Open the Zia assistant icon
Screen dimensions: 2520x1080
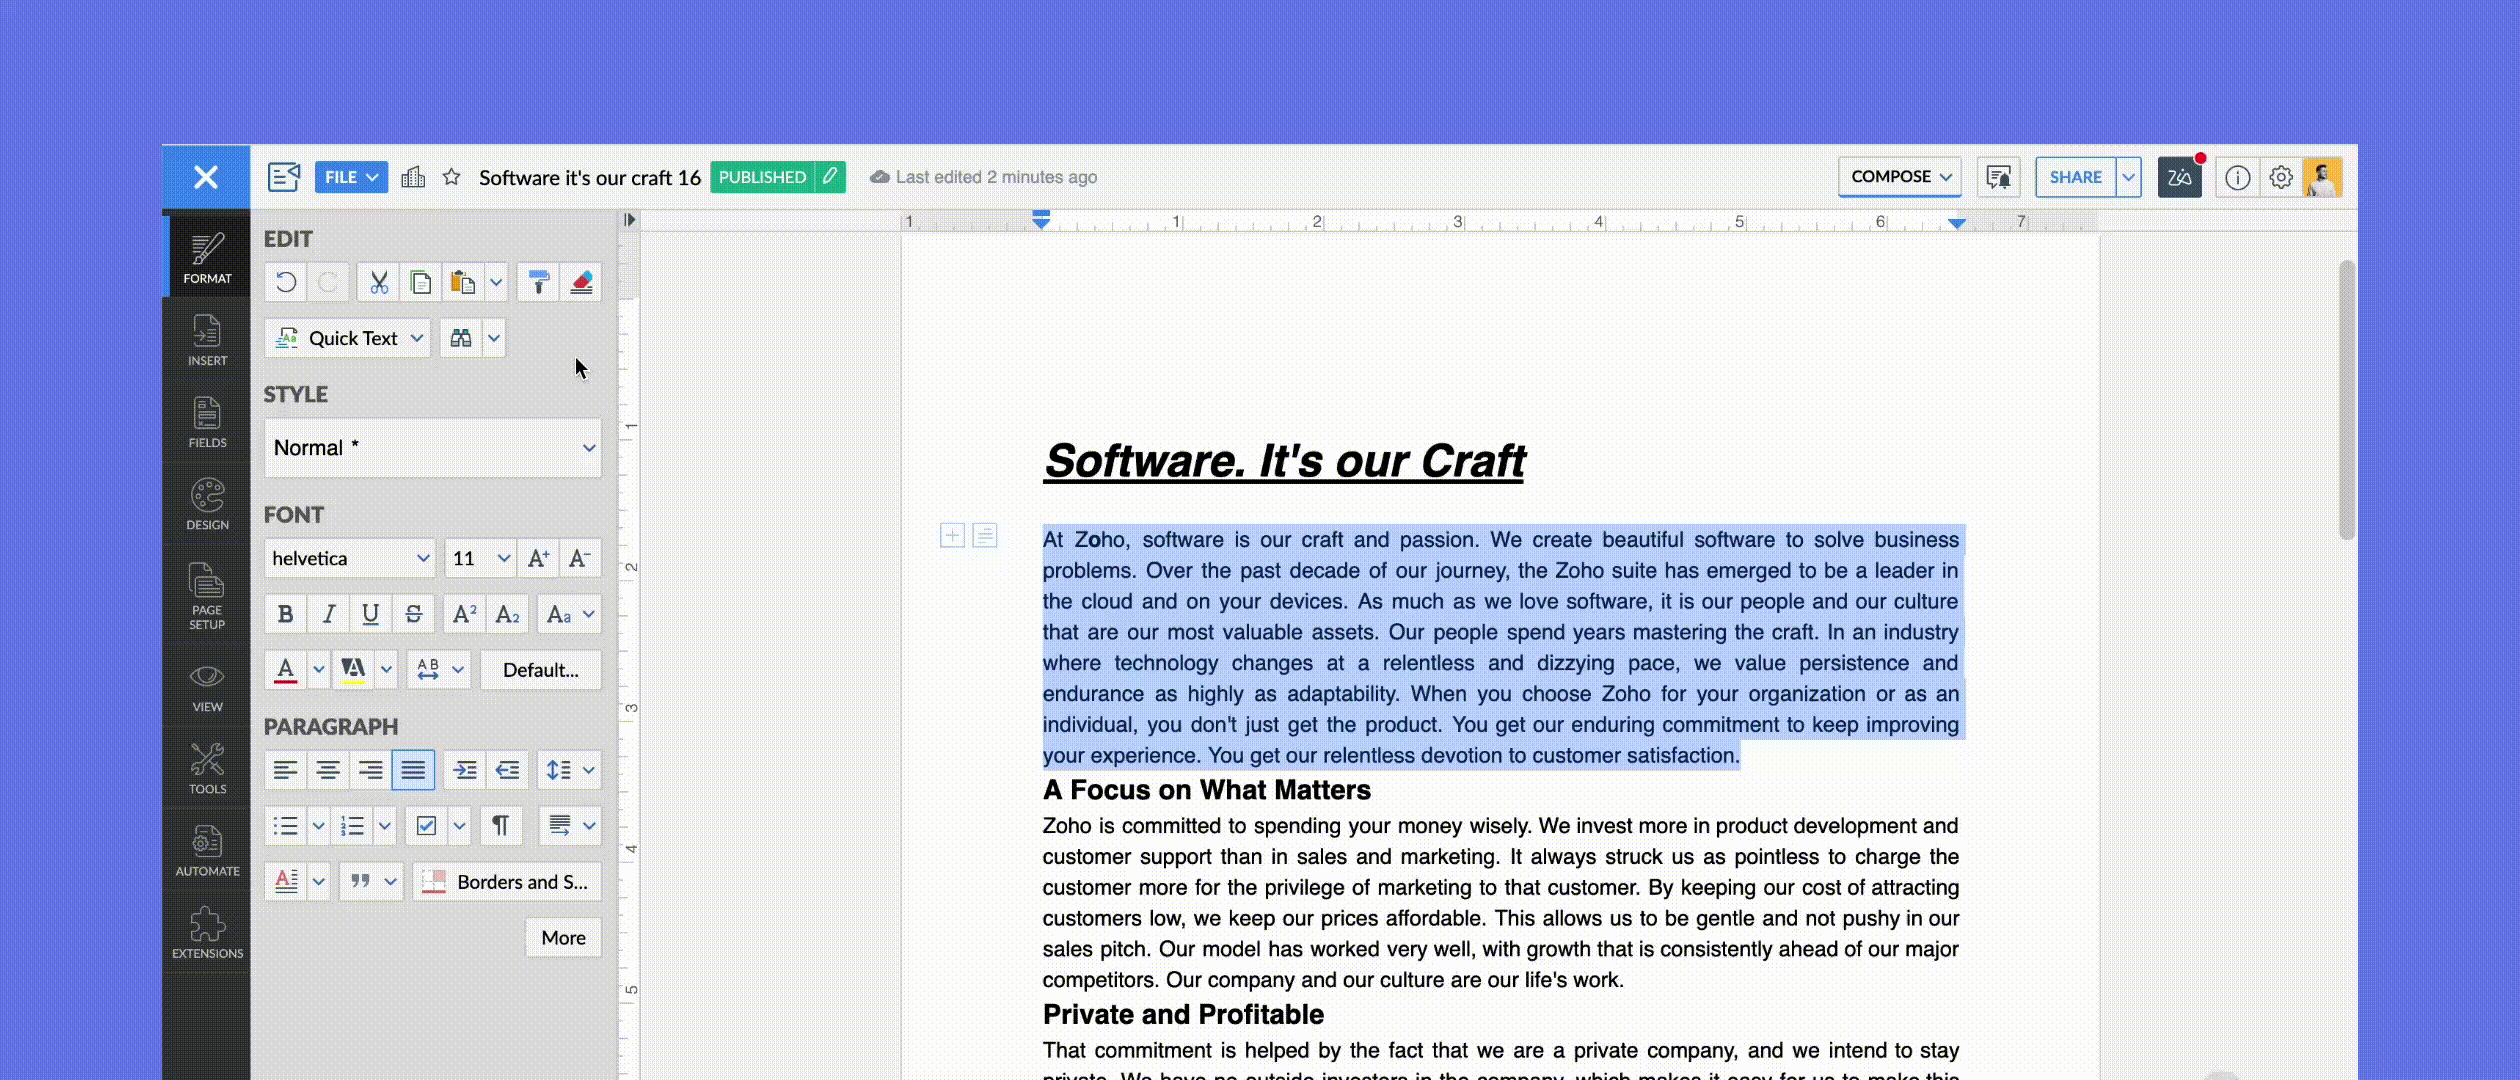tap(2179, 177)
